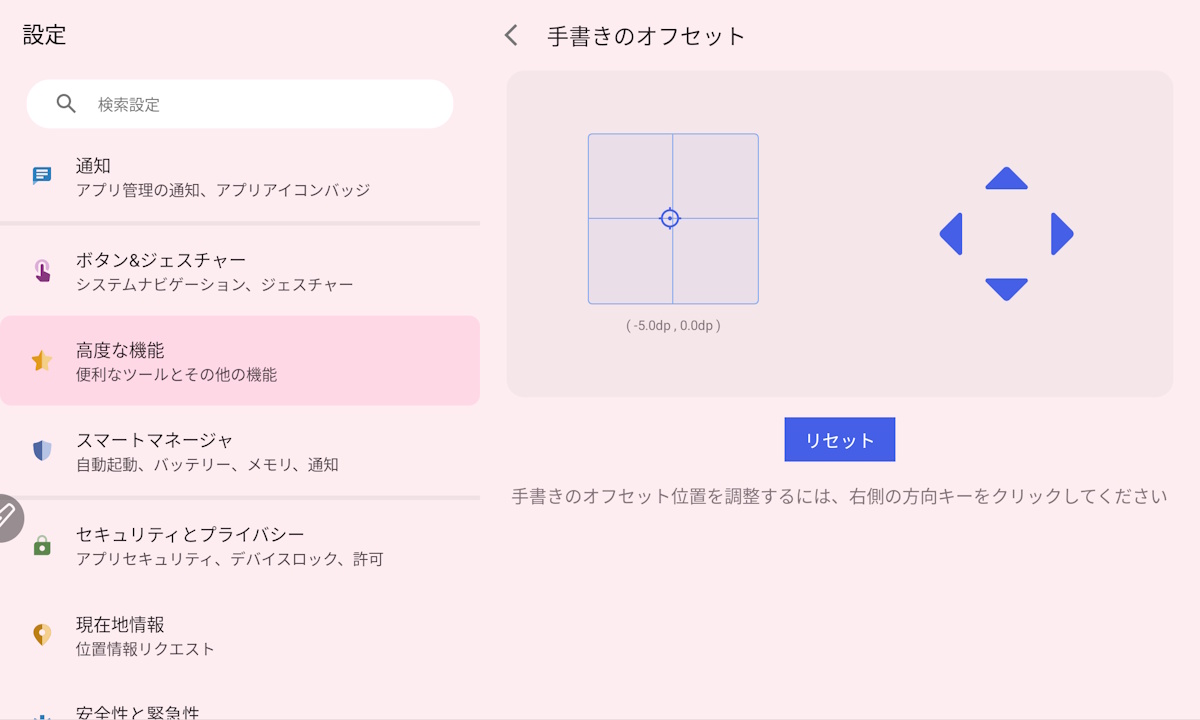This screenshot has width=1200, height=720.
Task: Tap the floating pen shortcut icon
Action: coord(8,517)
